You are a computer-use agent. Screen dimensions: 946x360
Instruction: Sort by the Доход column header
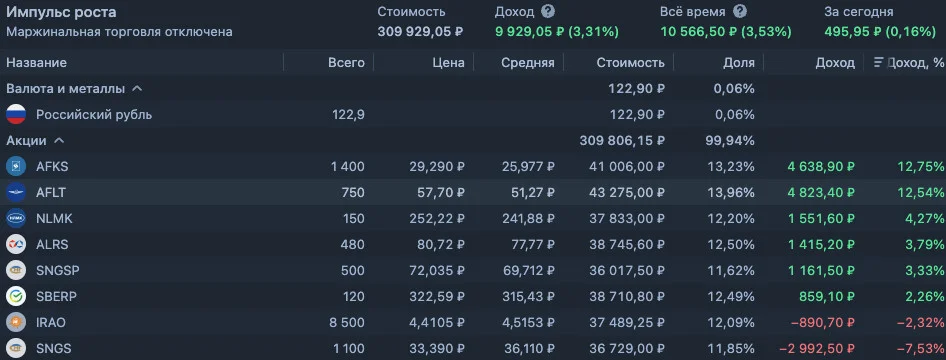(x=835, y=63)
